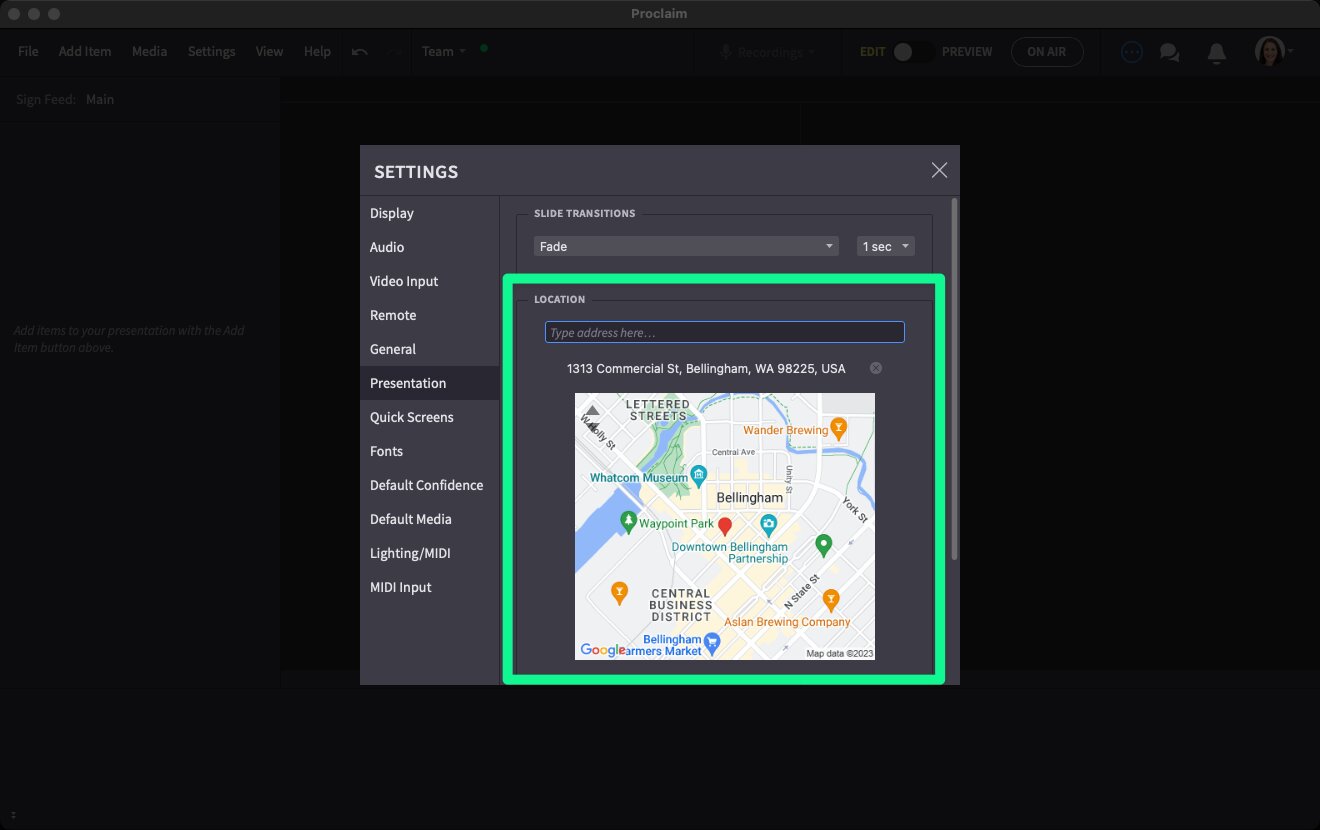Viewport: 1320px width, 830px height.
Task: Open the View menu
Action: click(269, 52)
